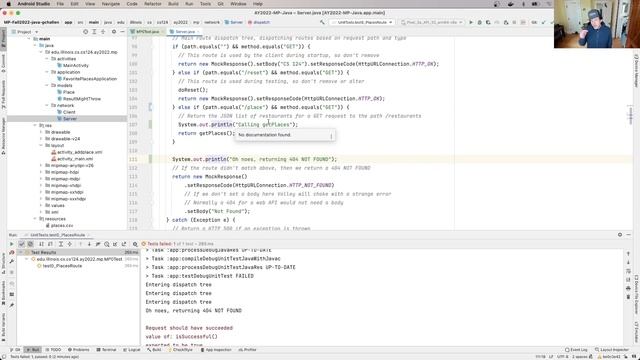Open UnitTests run configuration dropdown
This screenshot has height=360, width=640.
(x=362, y=22)
